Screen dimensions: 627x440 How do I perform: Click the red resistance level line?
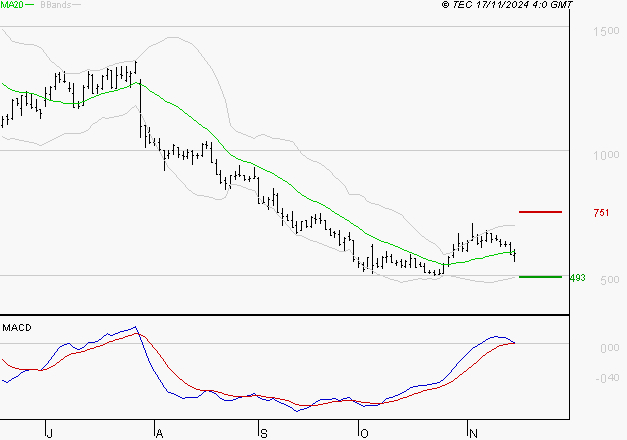540,212
